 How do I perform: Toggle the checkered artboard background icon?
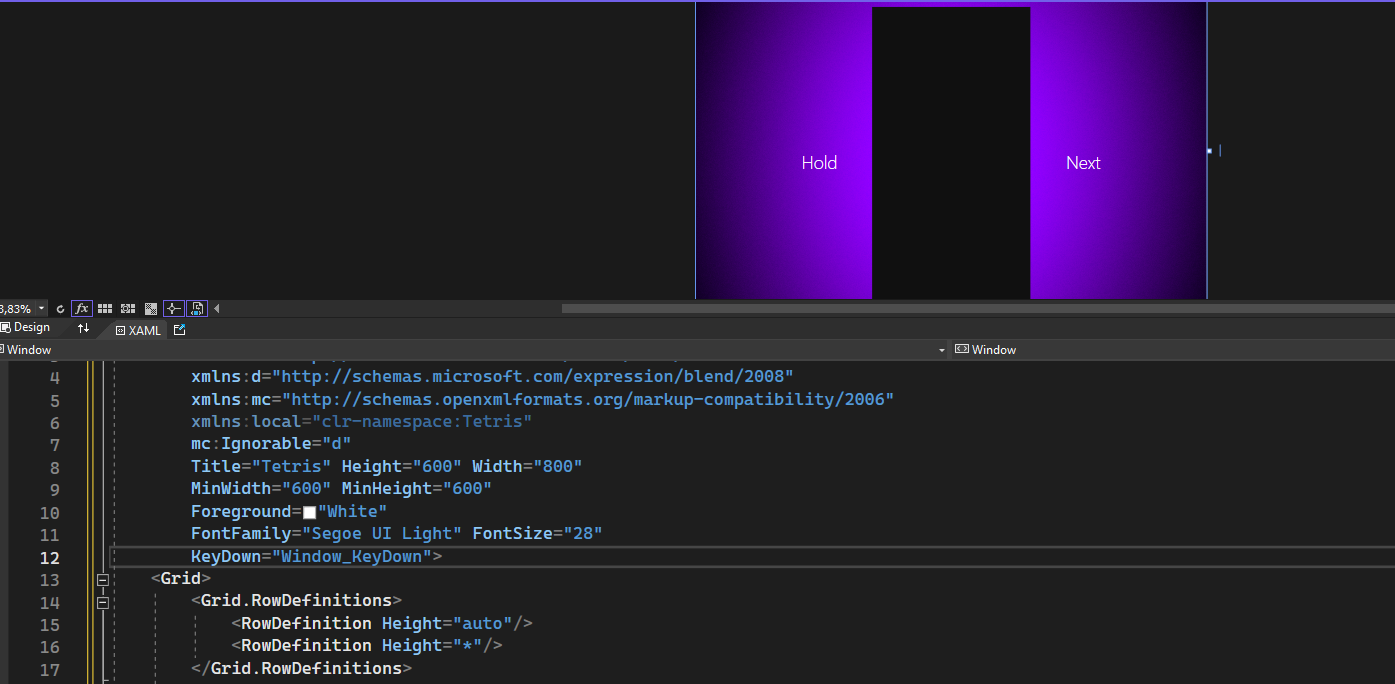click(151, 309)
